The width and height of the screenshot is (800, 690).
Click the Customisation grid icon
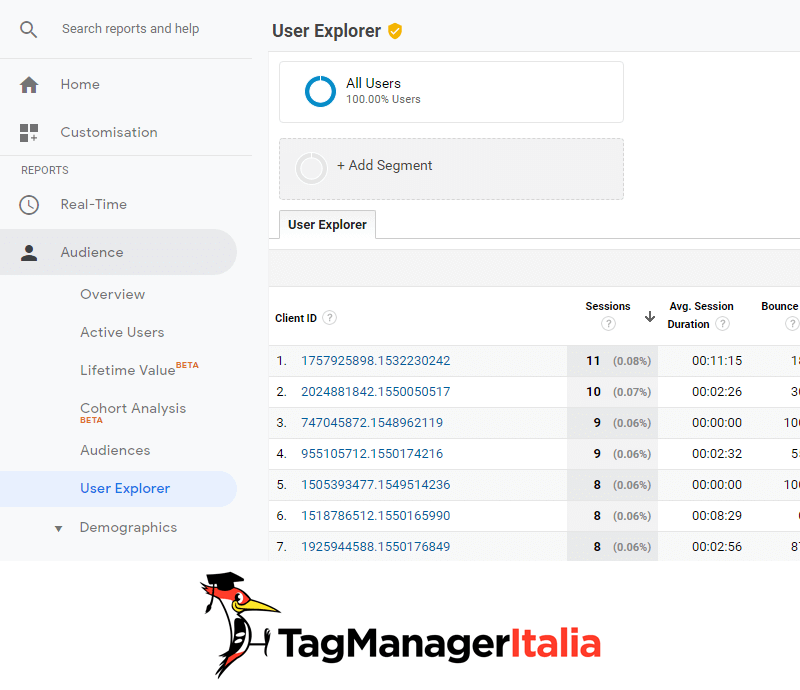tap(29, 133)
